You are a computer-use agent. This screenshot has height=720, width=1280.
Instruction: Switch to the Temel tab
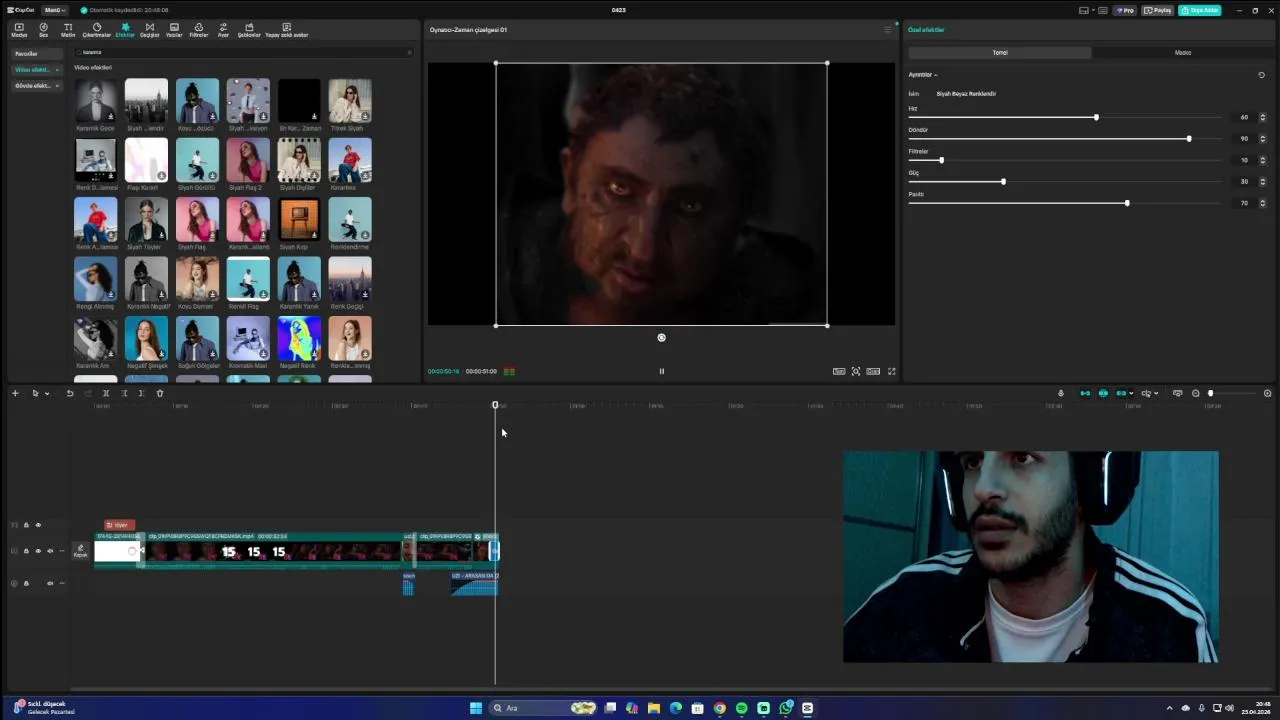[x=1000, y=52]
